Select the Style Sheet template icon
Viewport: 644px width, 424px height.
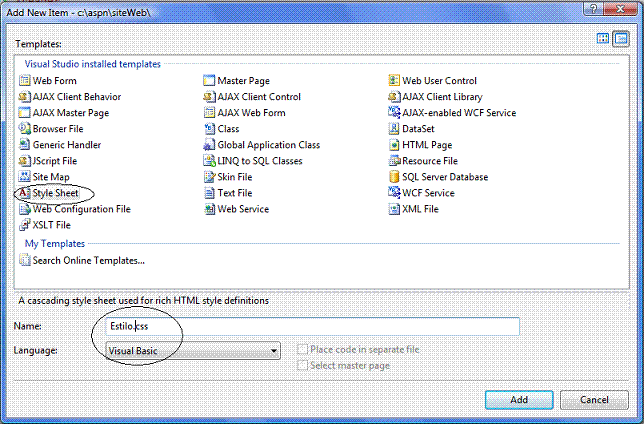(x=25, y=193)
